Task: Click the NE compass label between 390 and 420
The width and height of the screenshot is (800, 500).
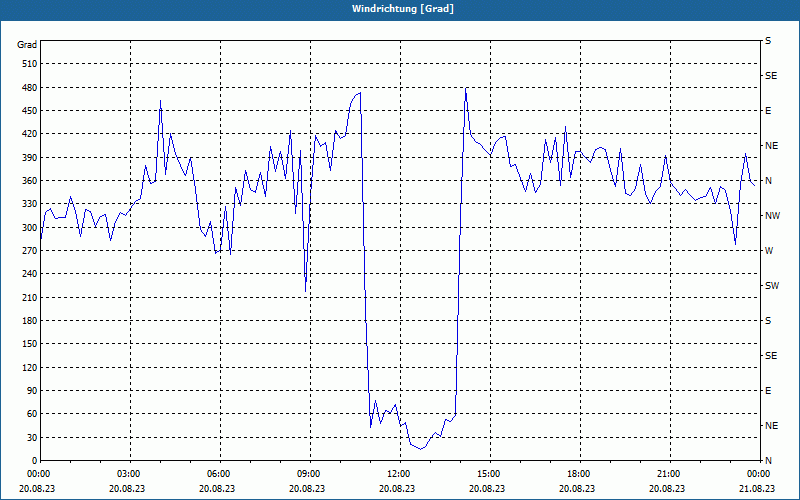Action: click(771, 146)
